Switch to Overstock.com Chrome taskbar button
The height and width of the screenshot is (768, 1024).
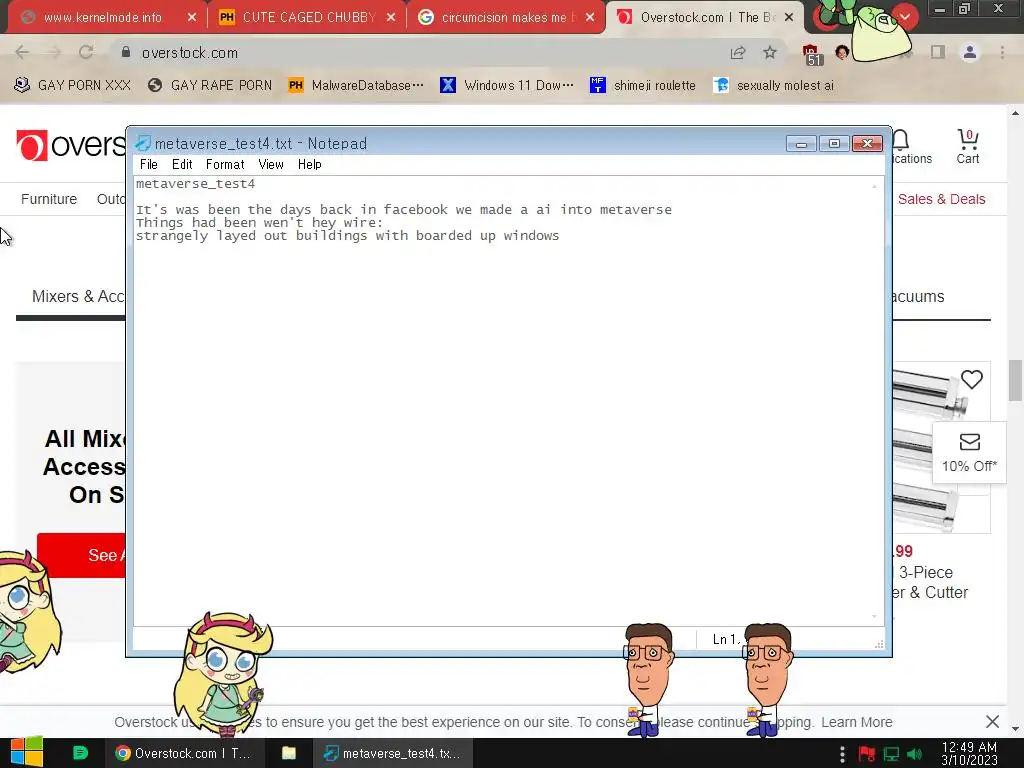click(x=184, y=753)
